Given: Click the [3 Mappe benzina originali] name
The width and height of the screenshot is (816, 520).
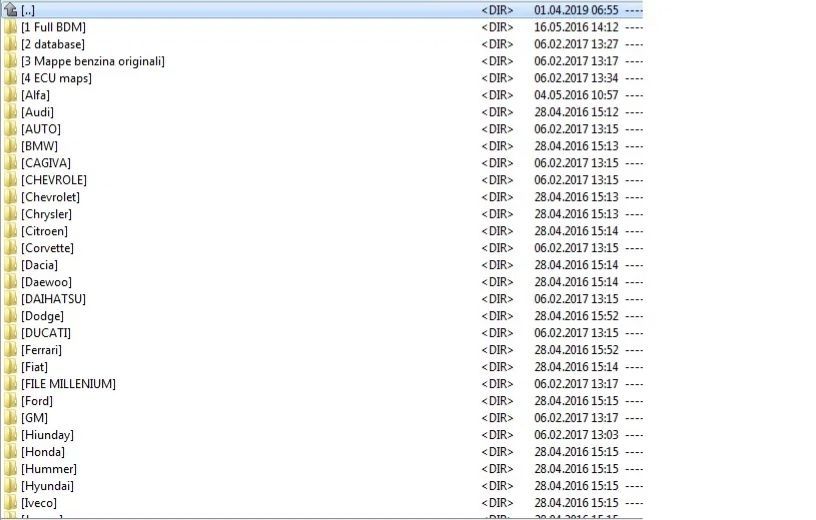Looking at the screenshot, I should click(93, 61).
